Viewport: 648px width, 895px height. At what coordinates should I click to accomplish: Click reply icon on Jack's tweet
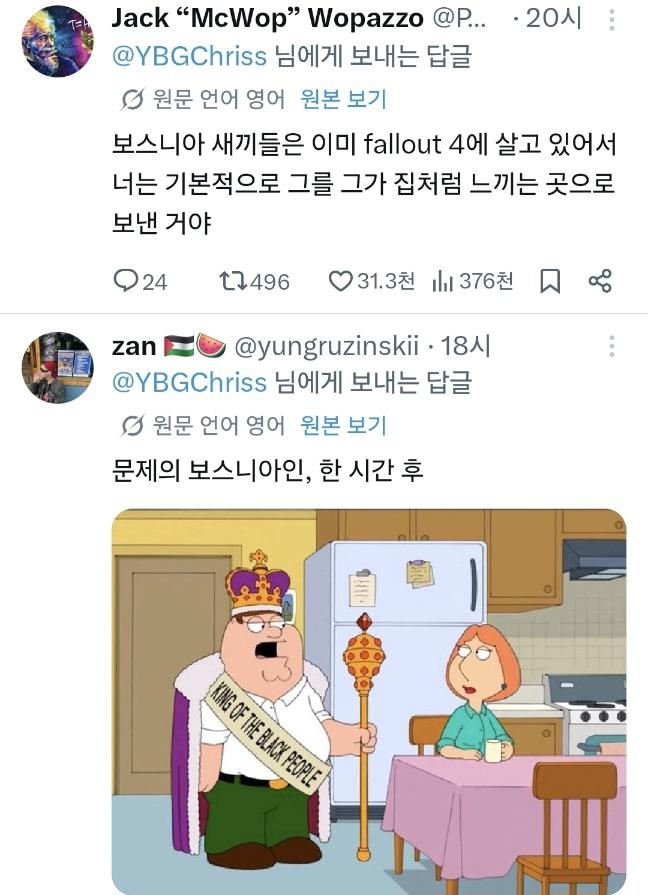125,281
